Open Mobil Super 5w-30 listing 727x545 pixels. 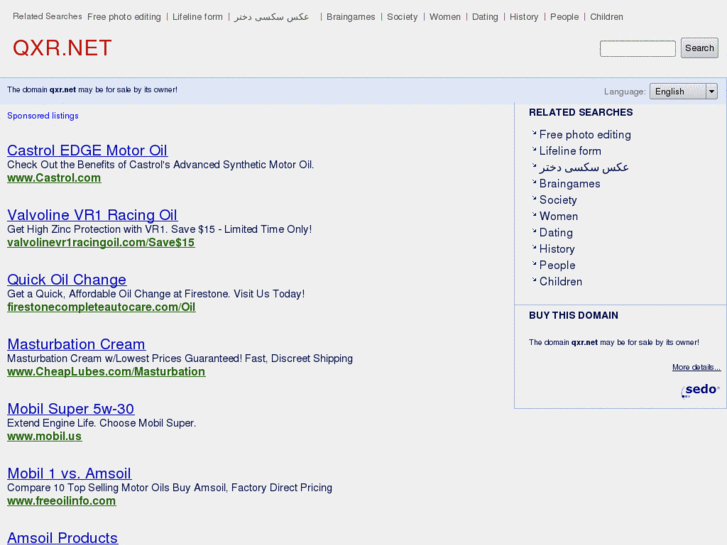tap(70, 409)
